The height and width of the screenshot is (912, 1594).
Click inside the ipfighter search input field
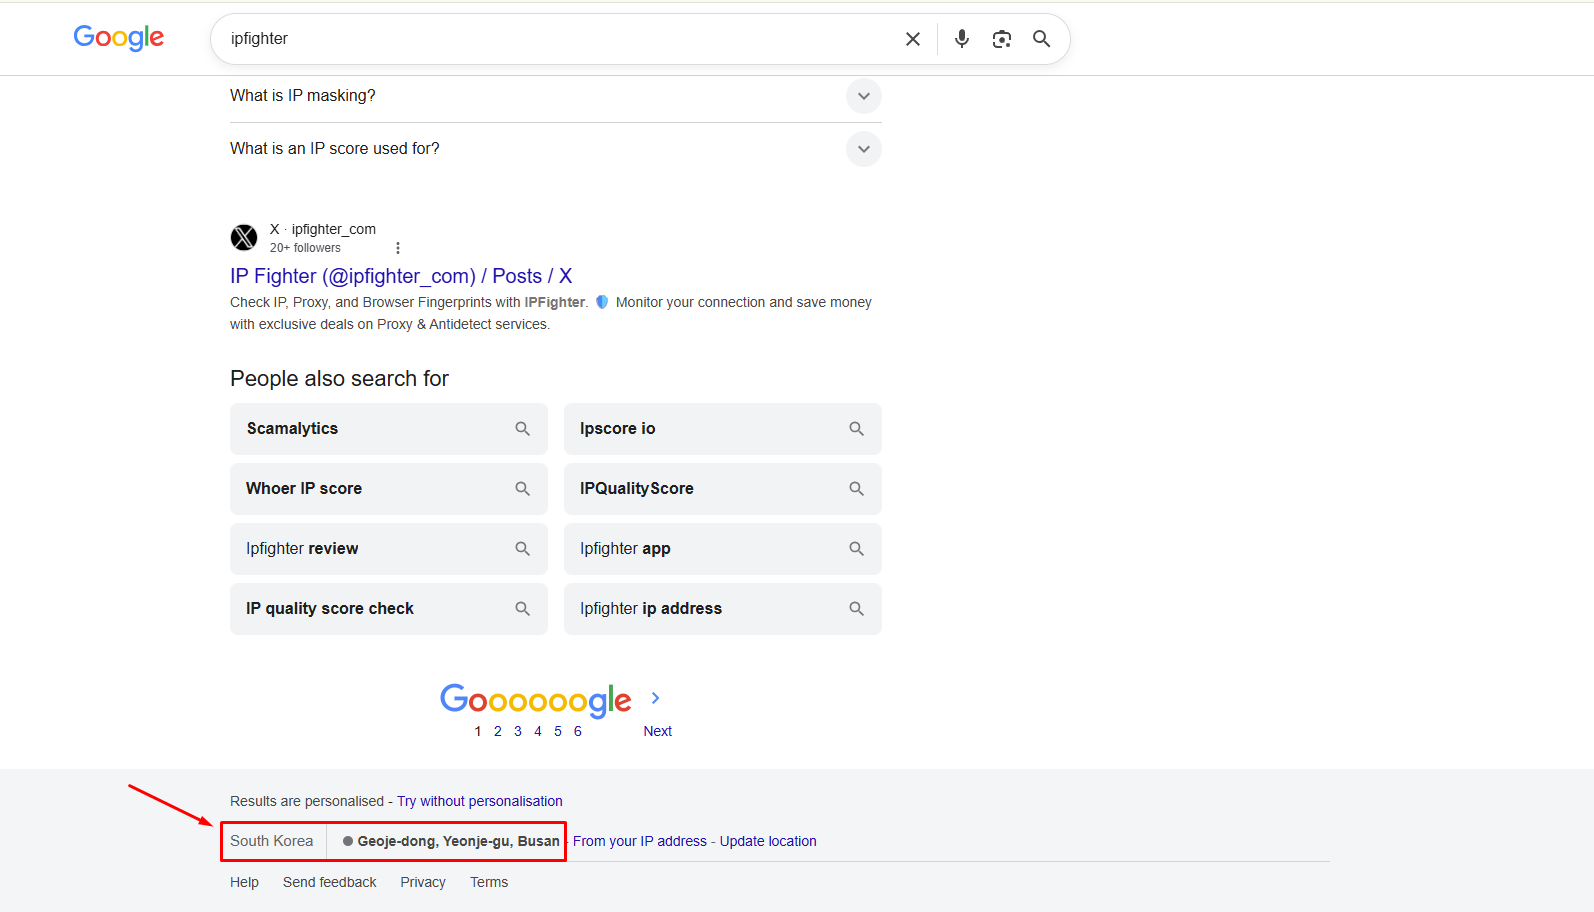pos(560,39)
